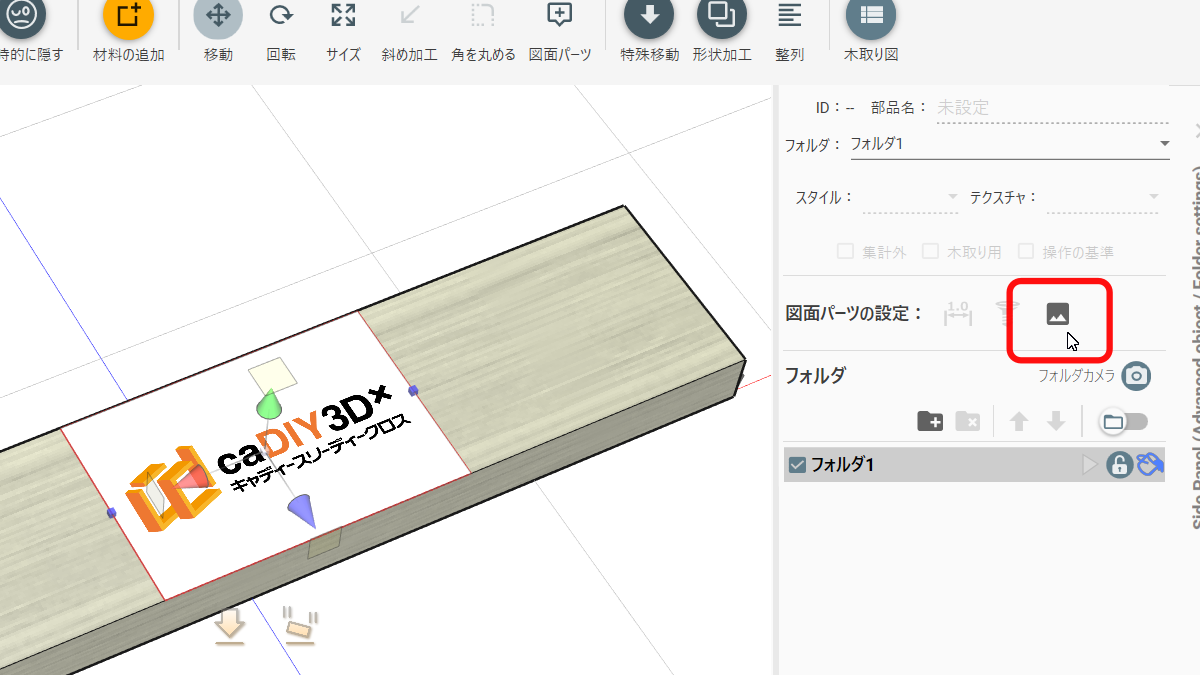Click the dimension line drawing-part setting icon
The image size is (1200, 675).
958,314
